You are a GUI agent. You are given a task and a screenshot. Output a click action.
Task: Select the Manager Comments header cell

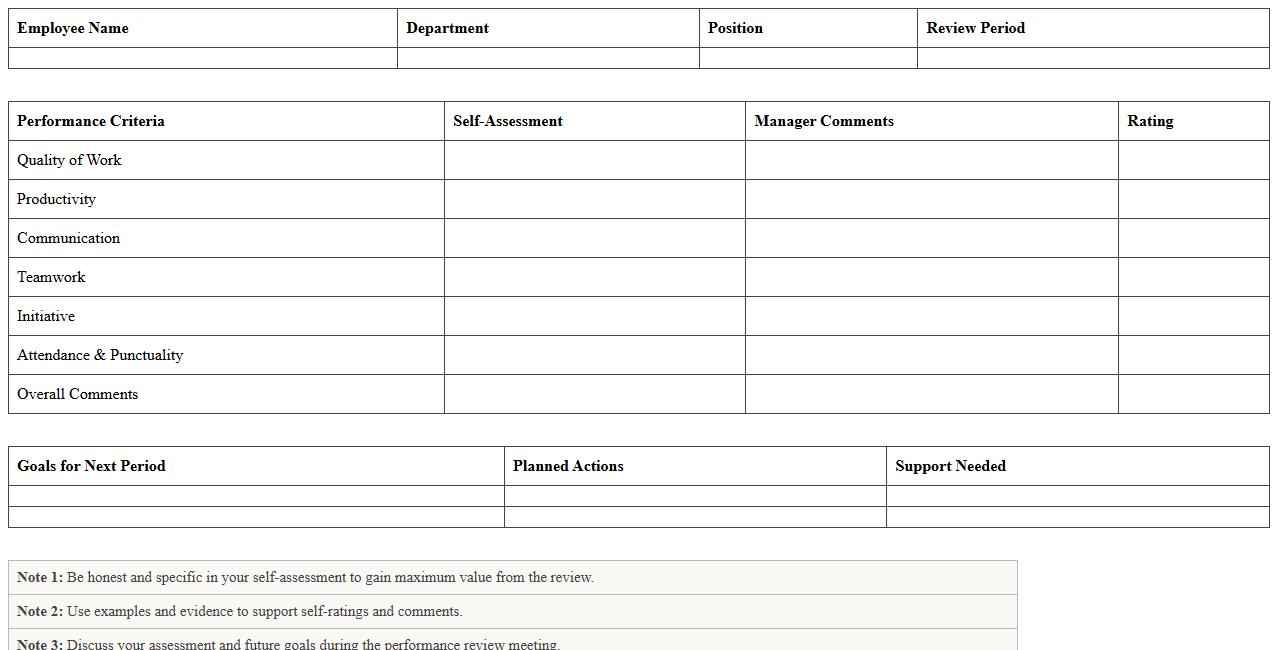[824, 121]
